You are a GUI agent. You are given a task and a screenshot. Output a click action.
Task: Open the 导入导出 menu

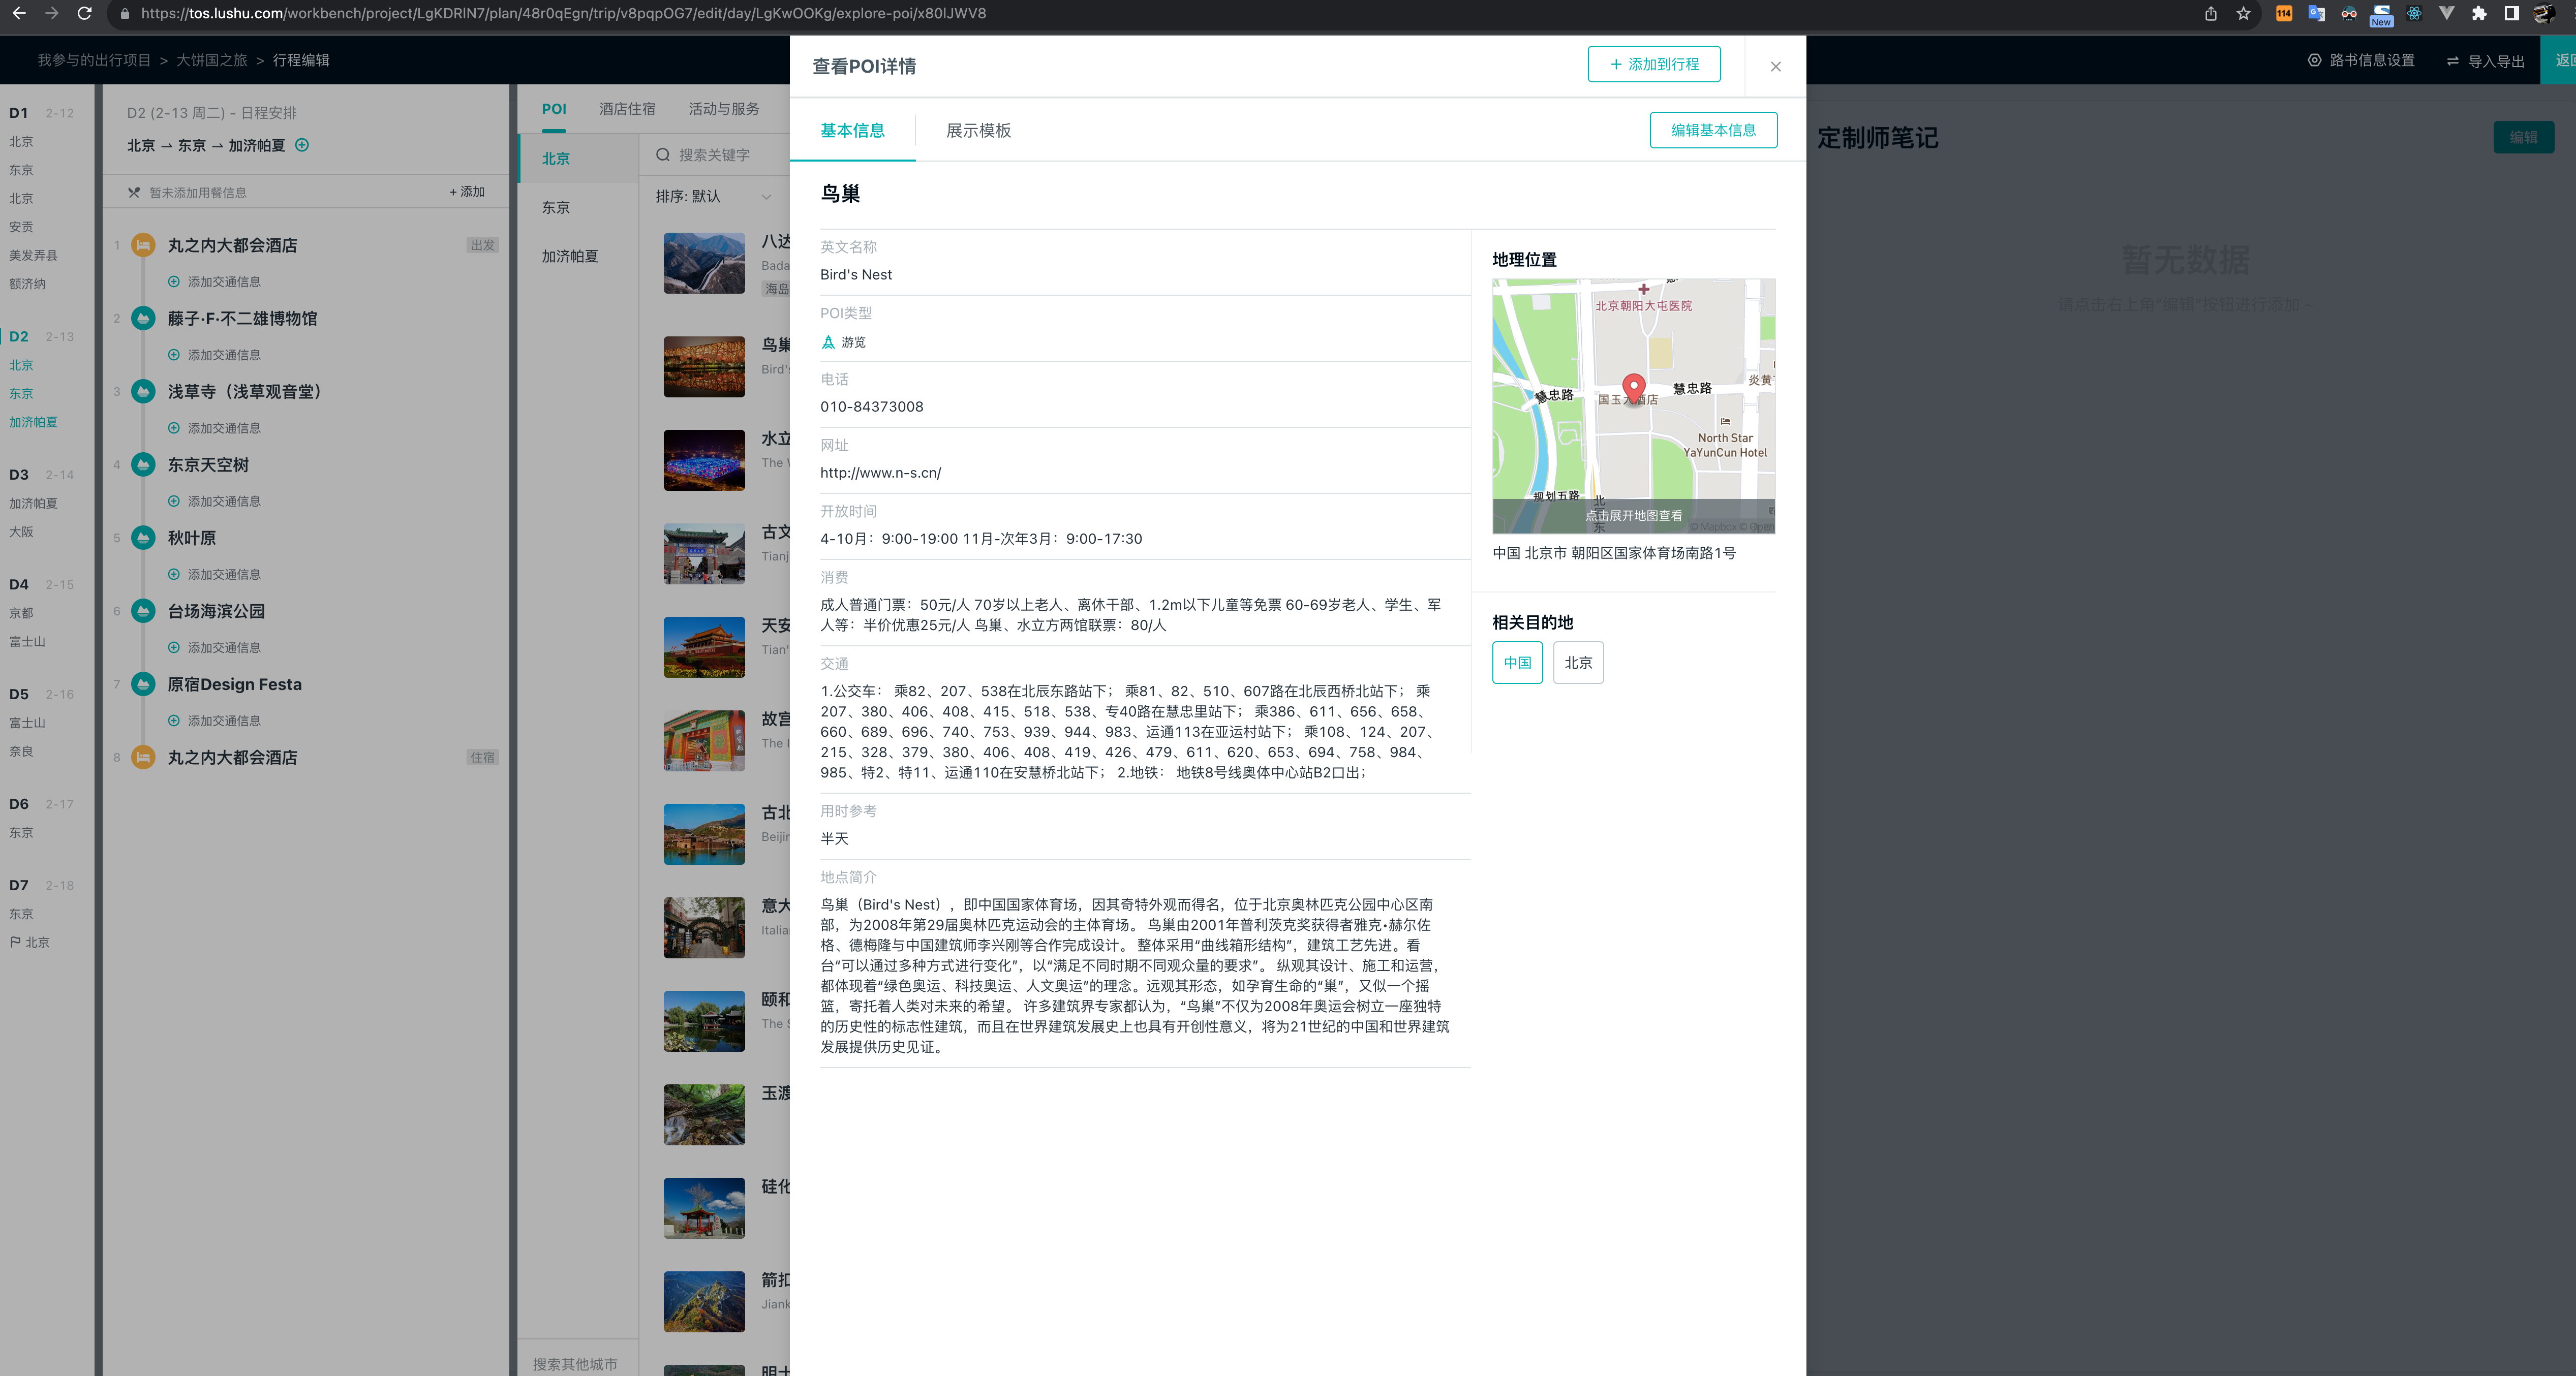point(2485,61)
